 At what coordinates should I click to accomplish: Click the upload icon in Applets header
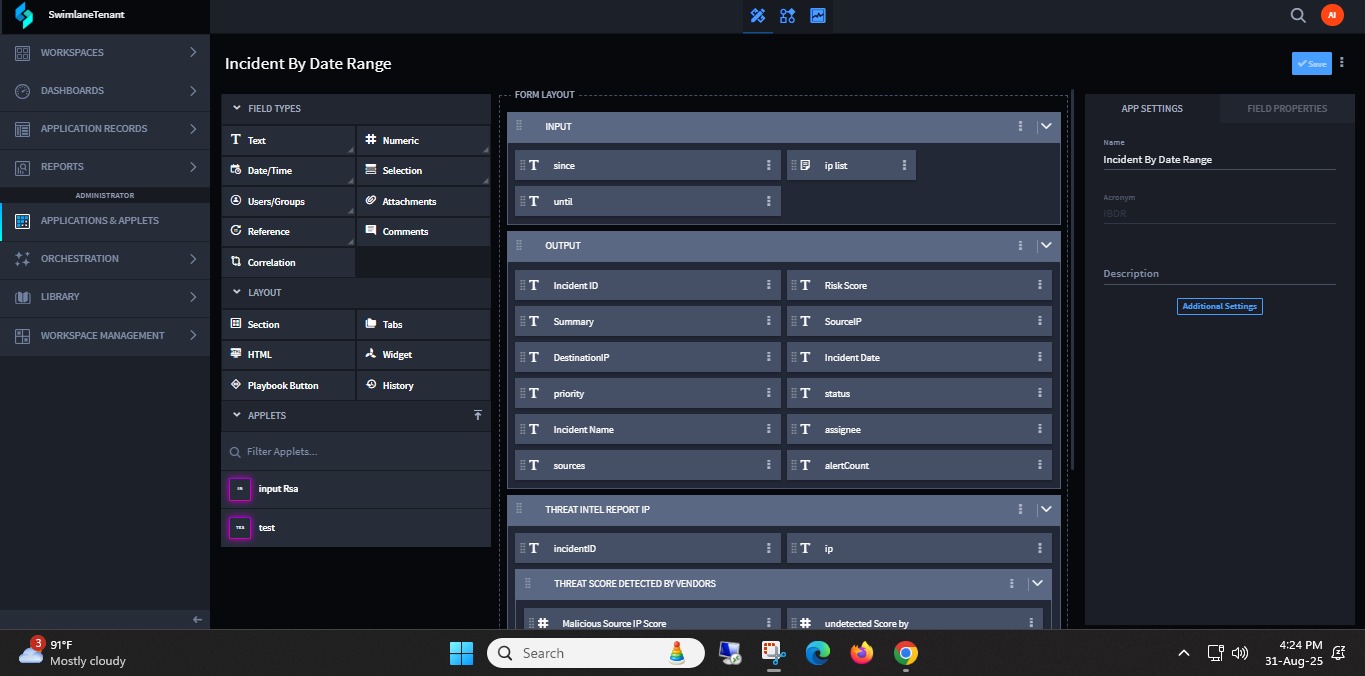(478, 415)
